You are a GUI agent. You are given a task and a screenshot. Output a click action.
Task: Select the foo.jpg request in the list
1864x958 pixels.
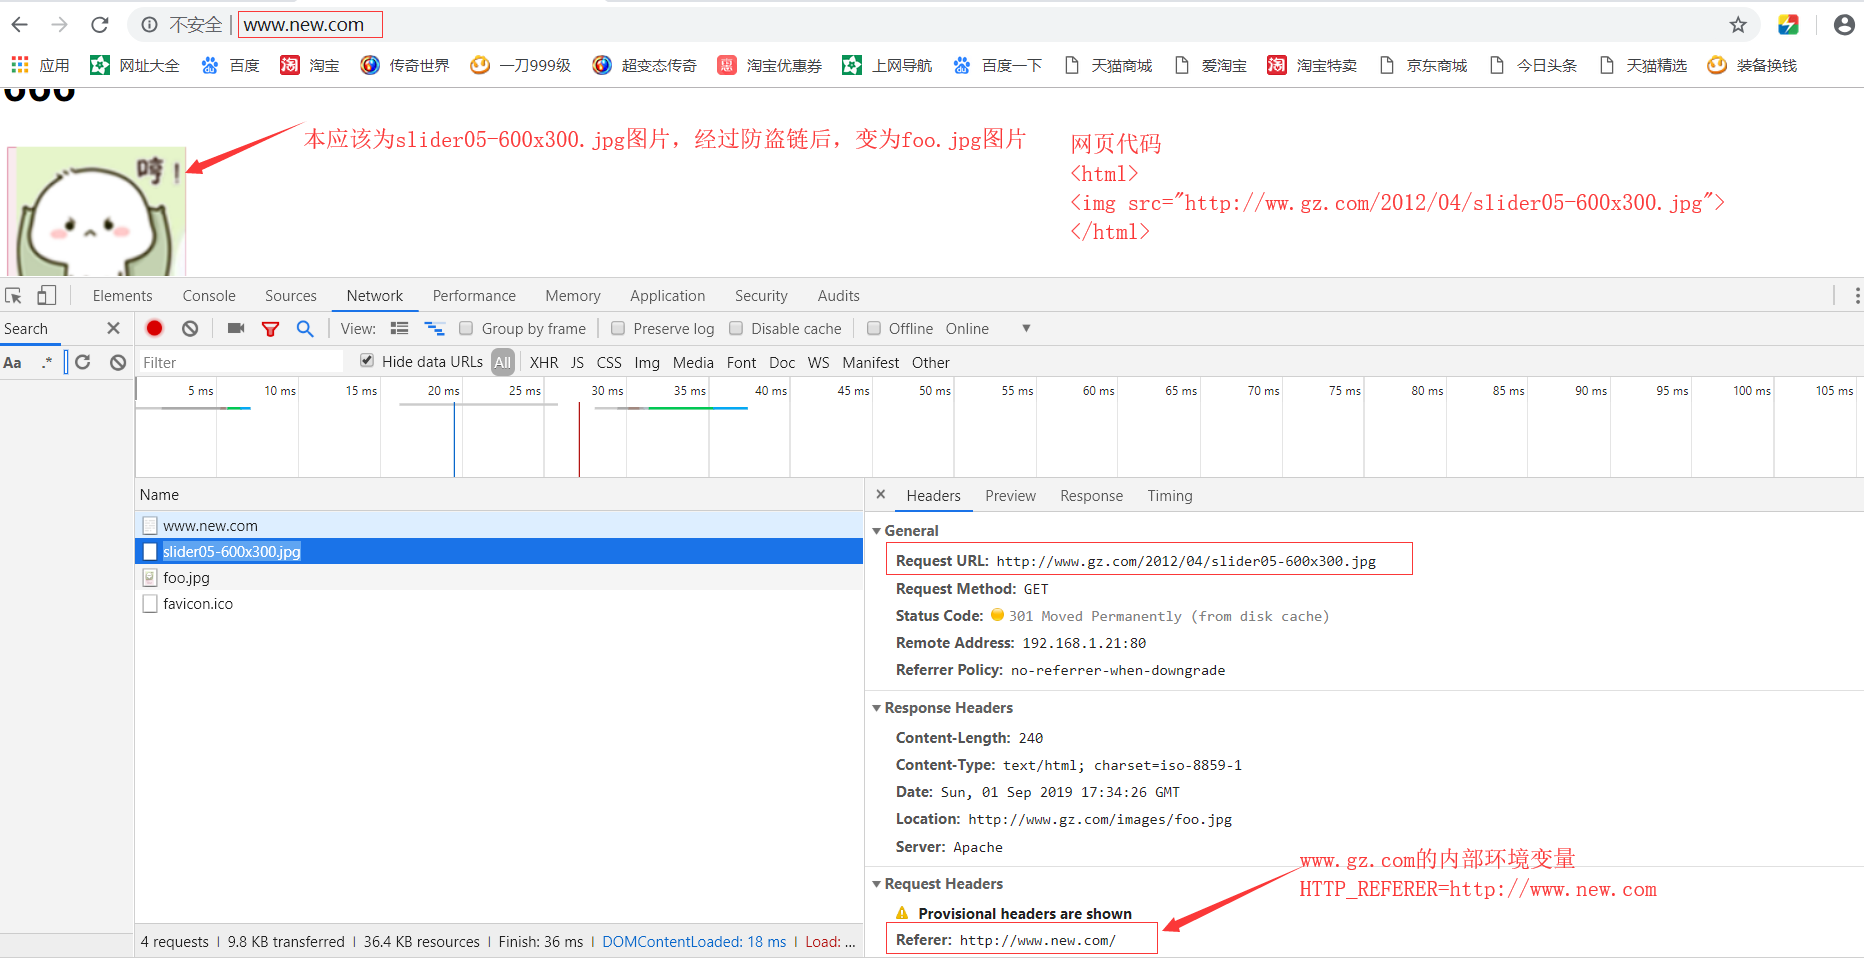187,578
